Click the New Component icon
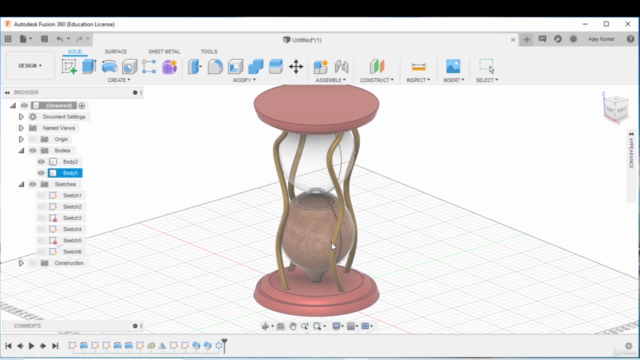 point(321,66)
